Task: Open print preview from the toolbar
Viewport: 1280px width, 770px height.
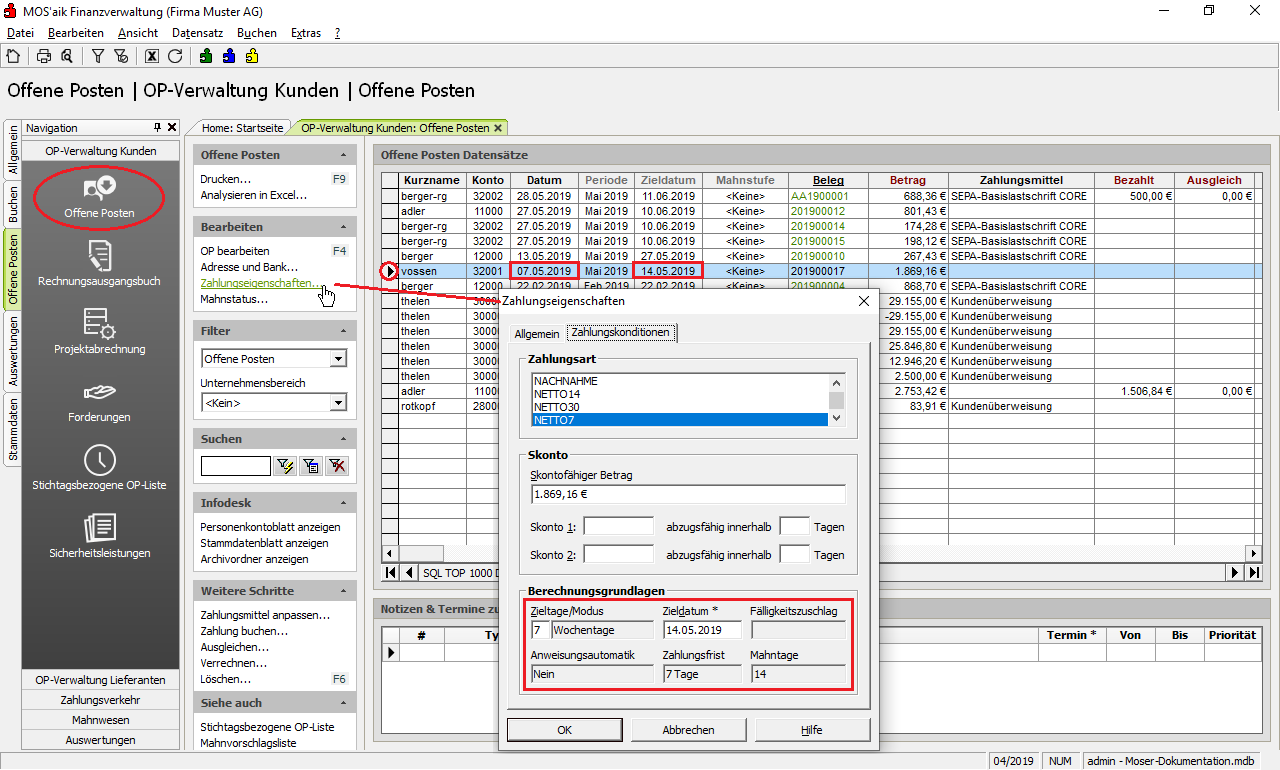Action: click(66, 56)
